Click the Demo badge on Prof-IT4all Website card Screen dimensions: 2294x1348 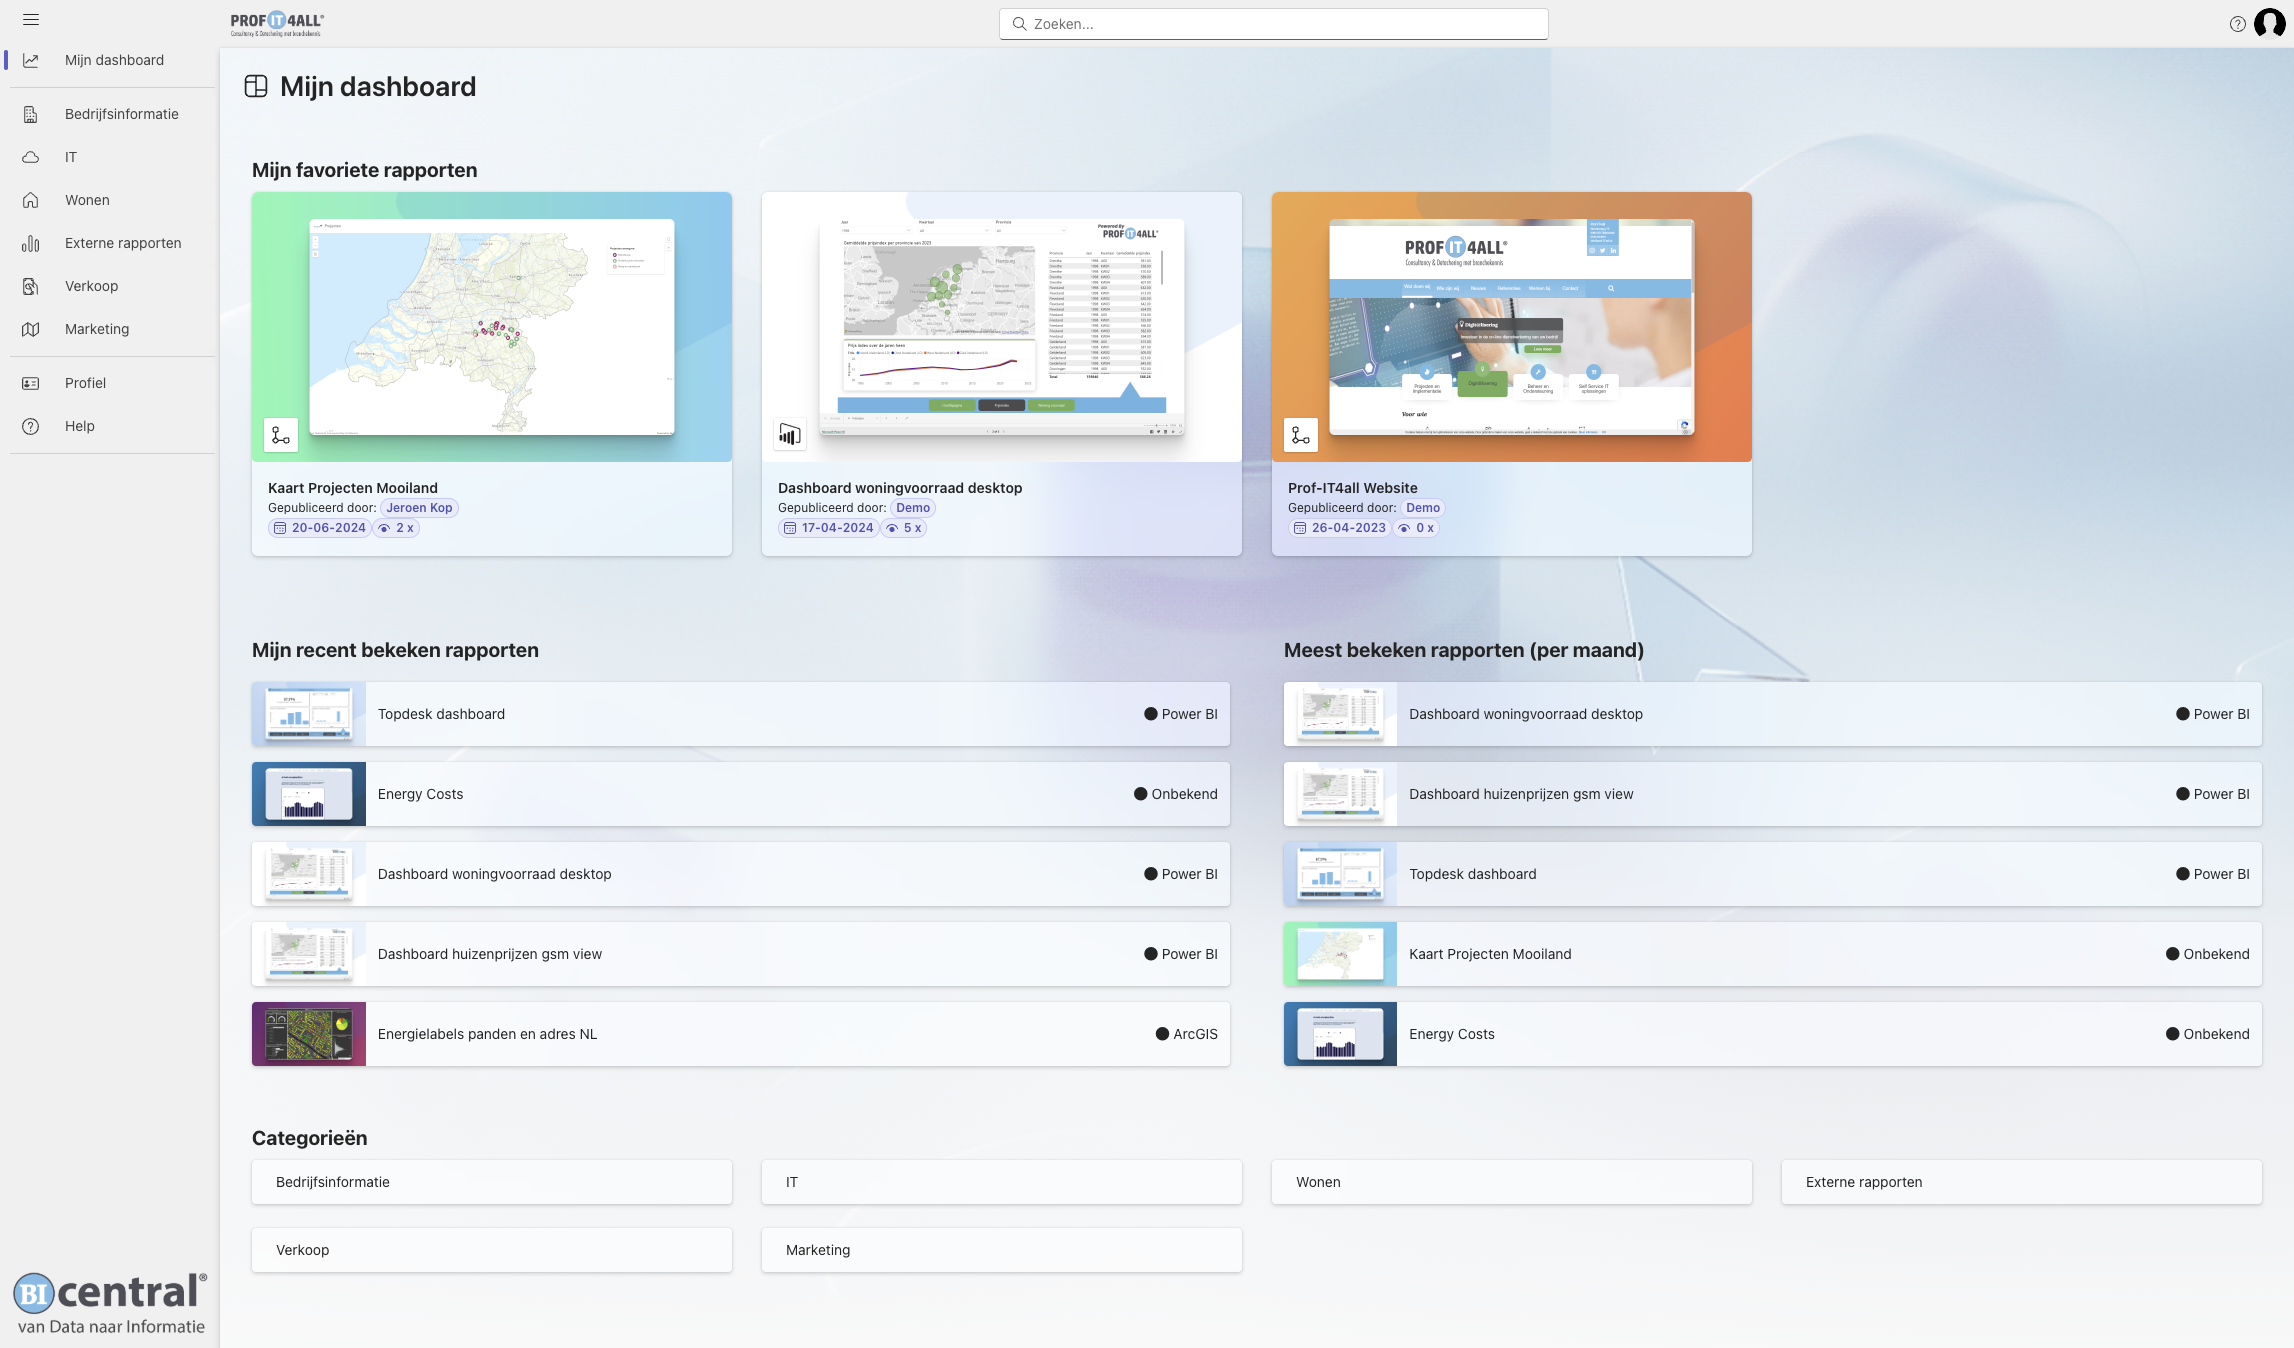1422,507
